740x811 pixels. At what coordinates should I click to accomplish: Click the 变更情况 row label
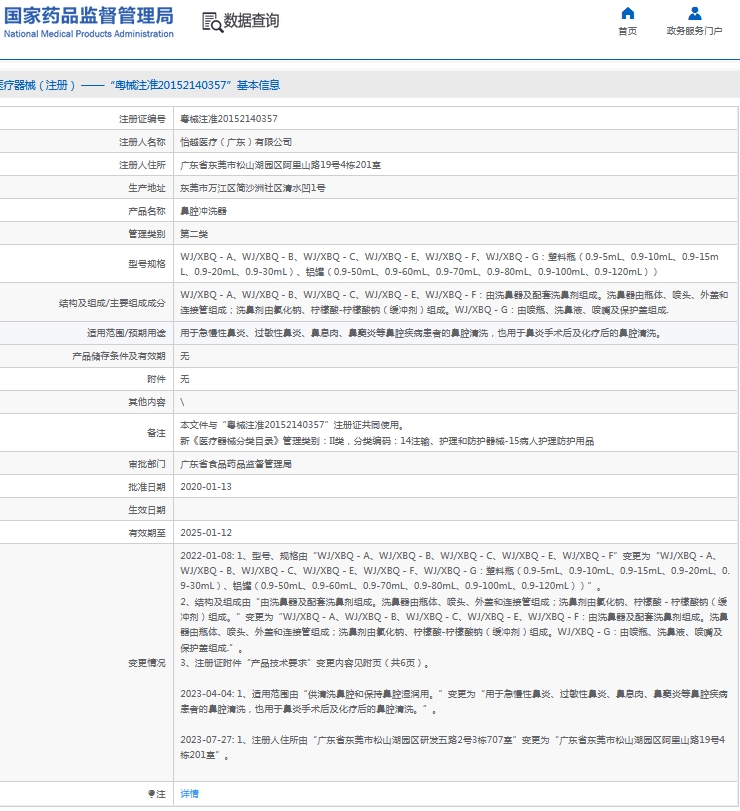click(x=147, y=663)
